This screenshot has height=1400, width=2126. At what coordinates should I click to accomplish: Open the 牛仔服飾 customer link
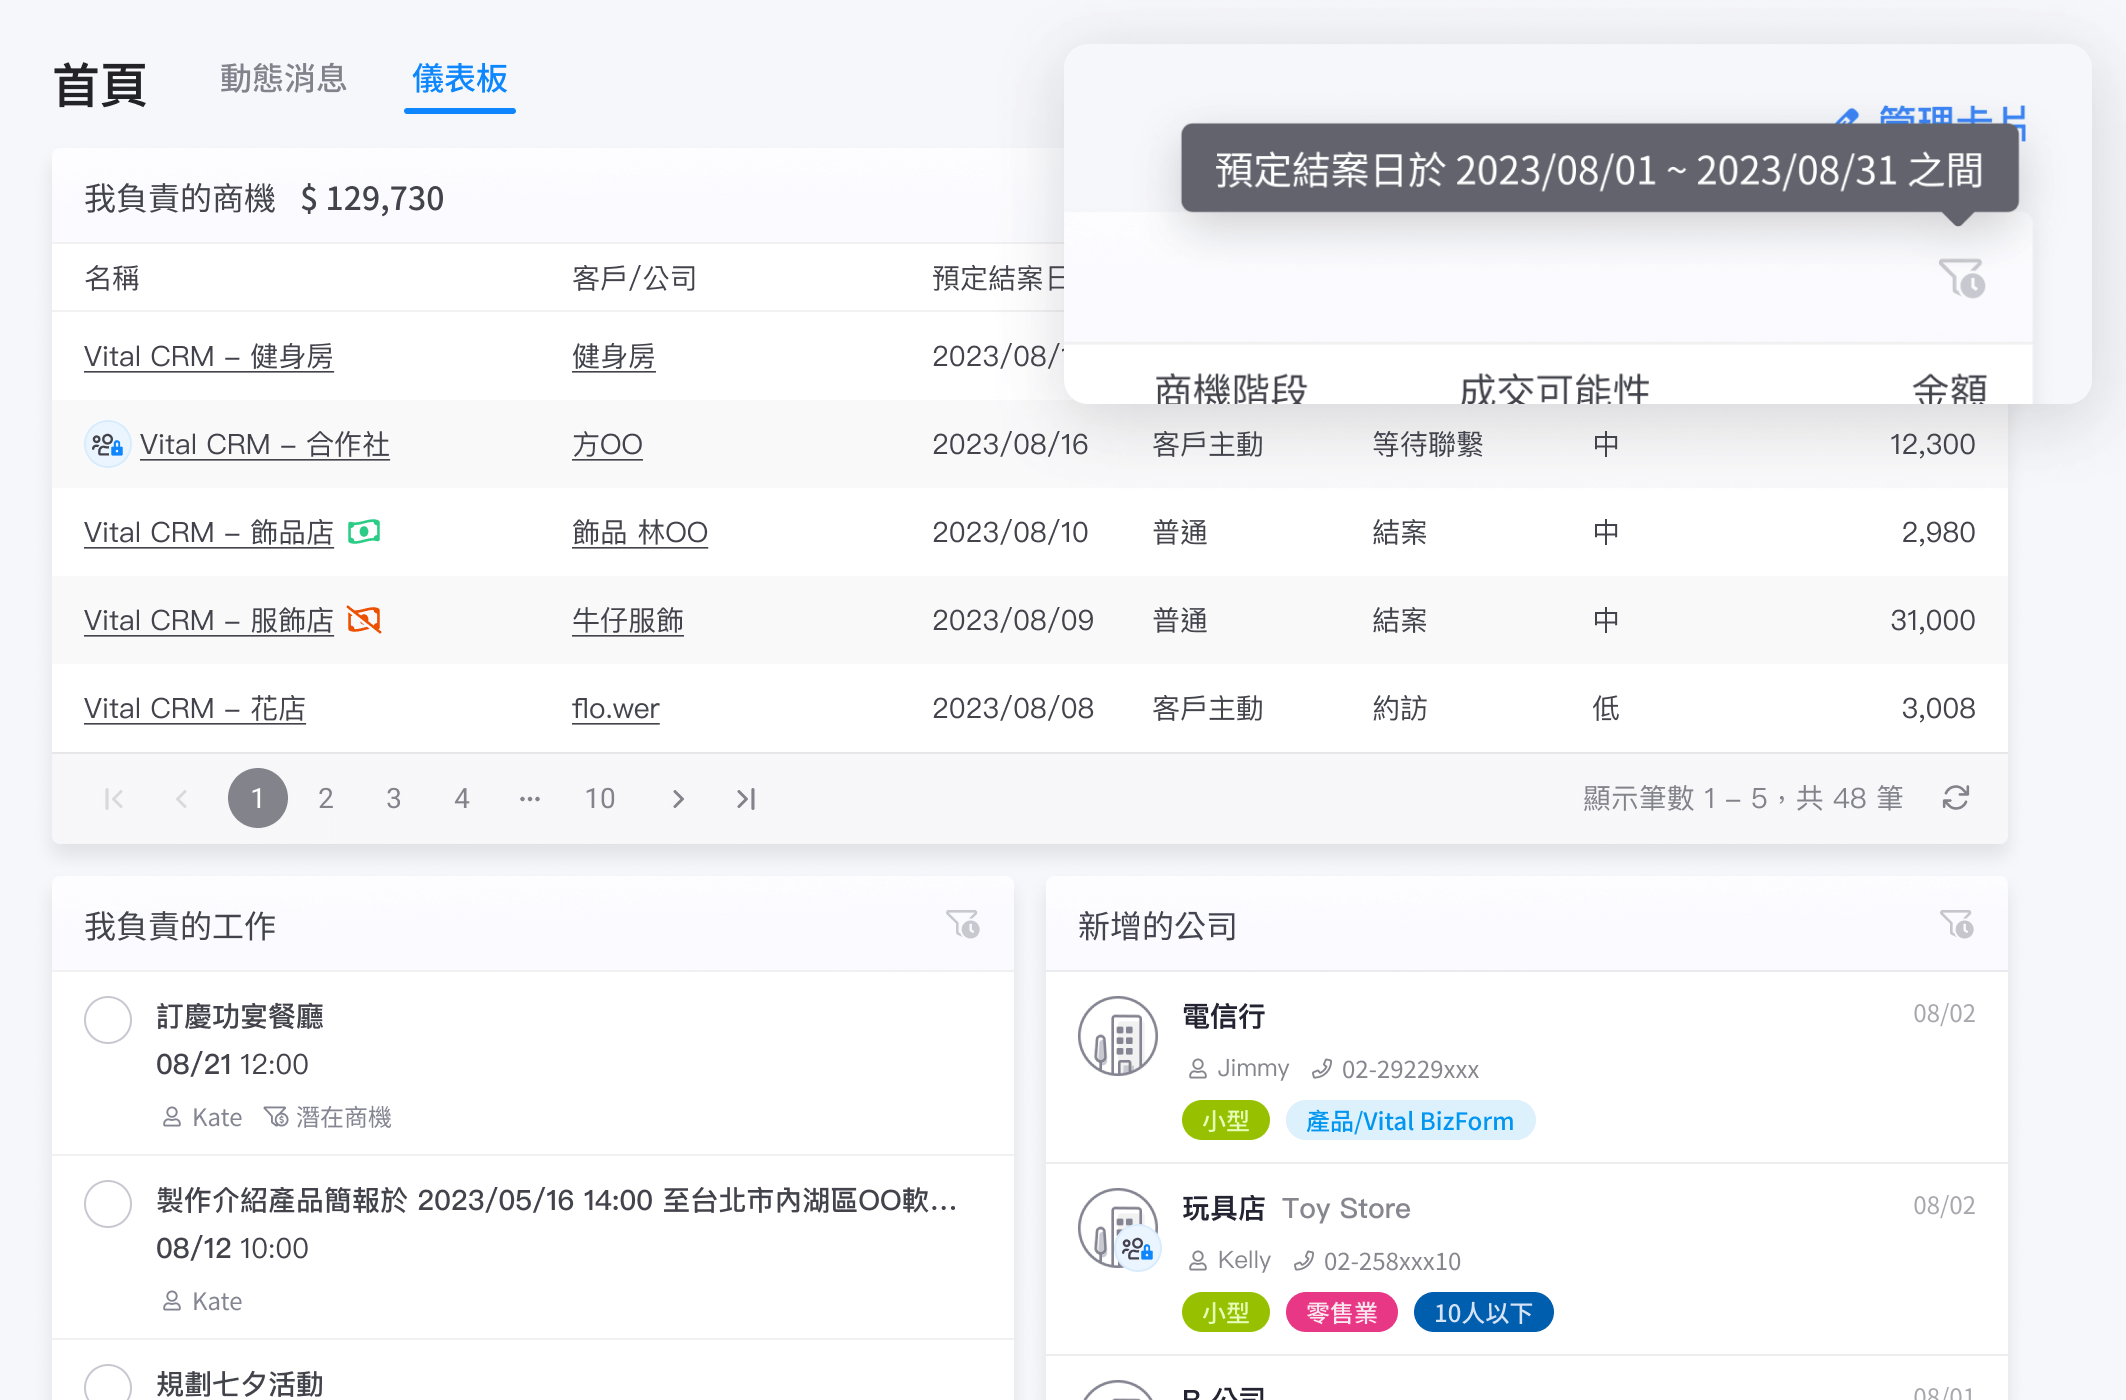tap(627, 620)
